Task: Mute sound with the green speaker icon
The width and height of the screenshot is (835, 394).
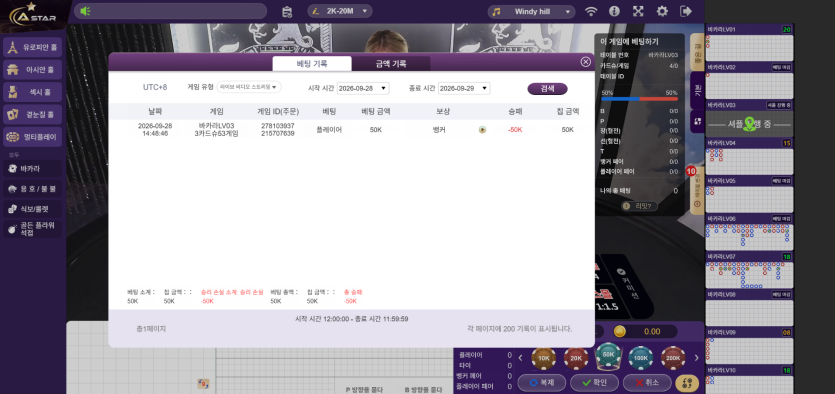Action: point(85,11)
